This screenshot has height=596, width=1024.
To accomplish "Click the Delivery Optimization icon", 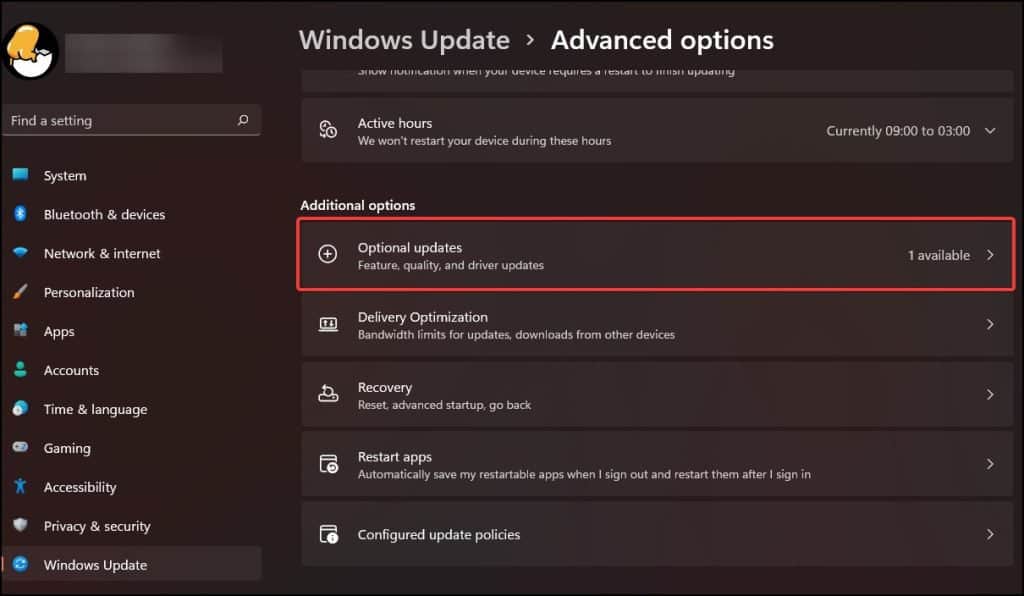I will (x=328, y=324).
